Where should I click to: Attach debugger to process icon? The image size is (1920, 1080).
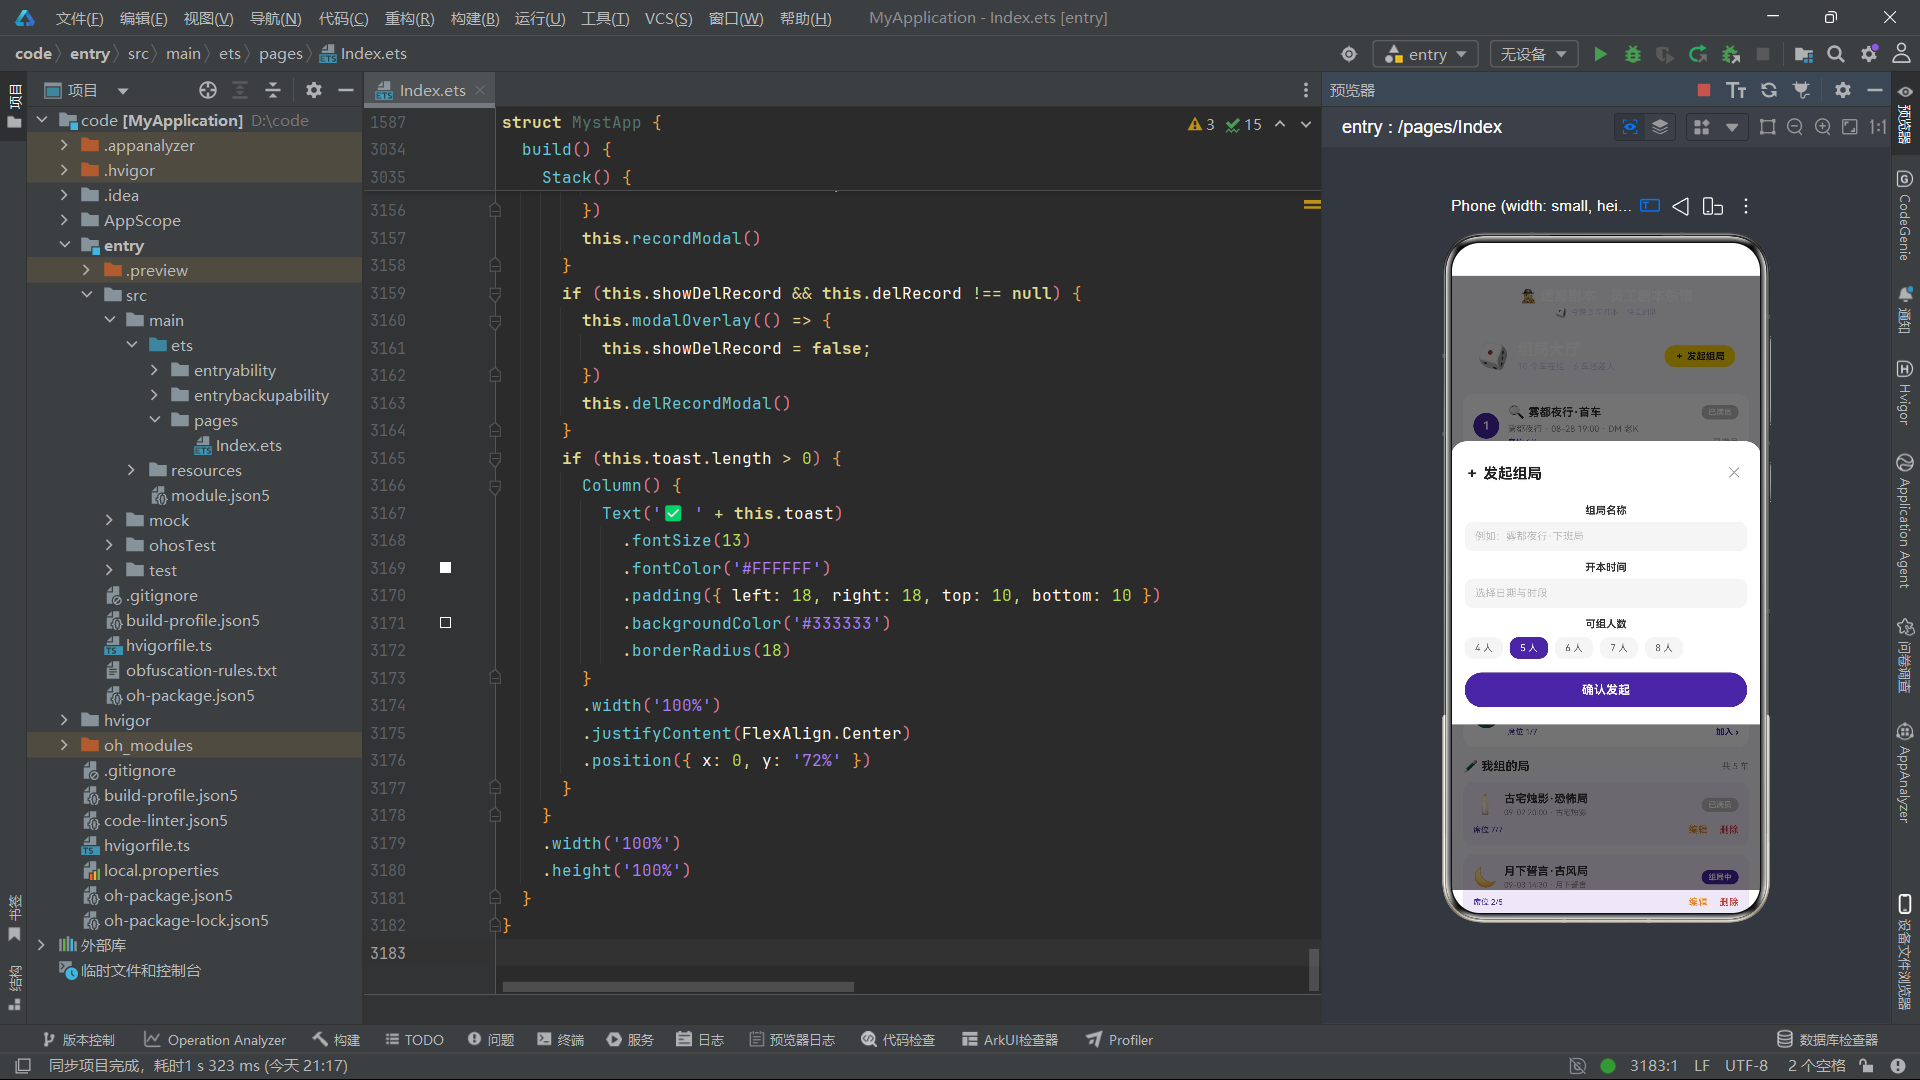[1731, 54]
